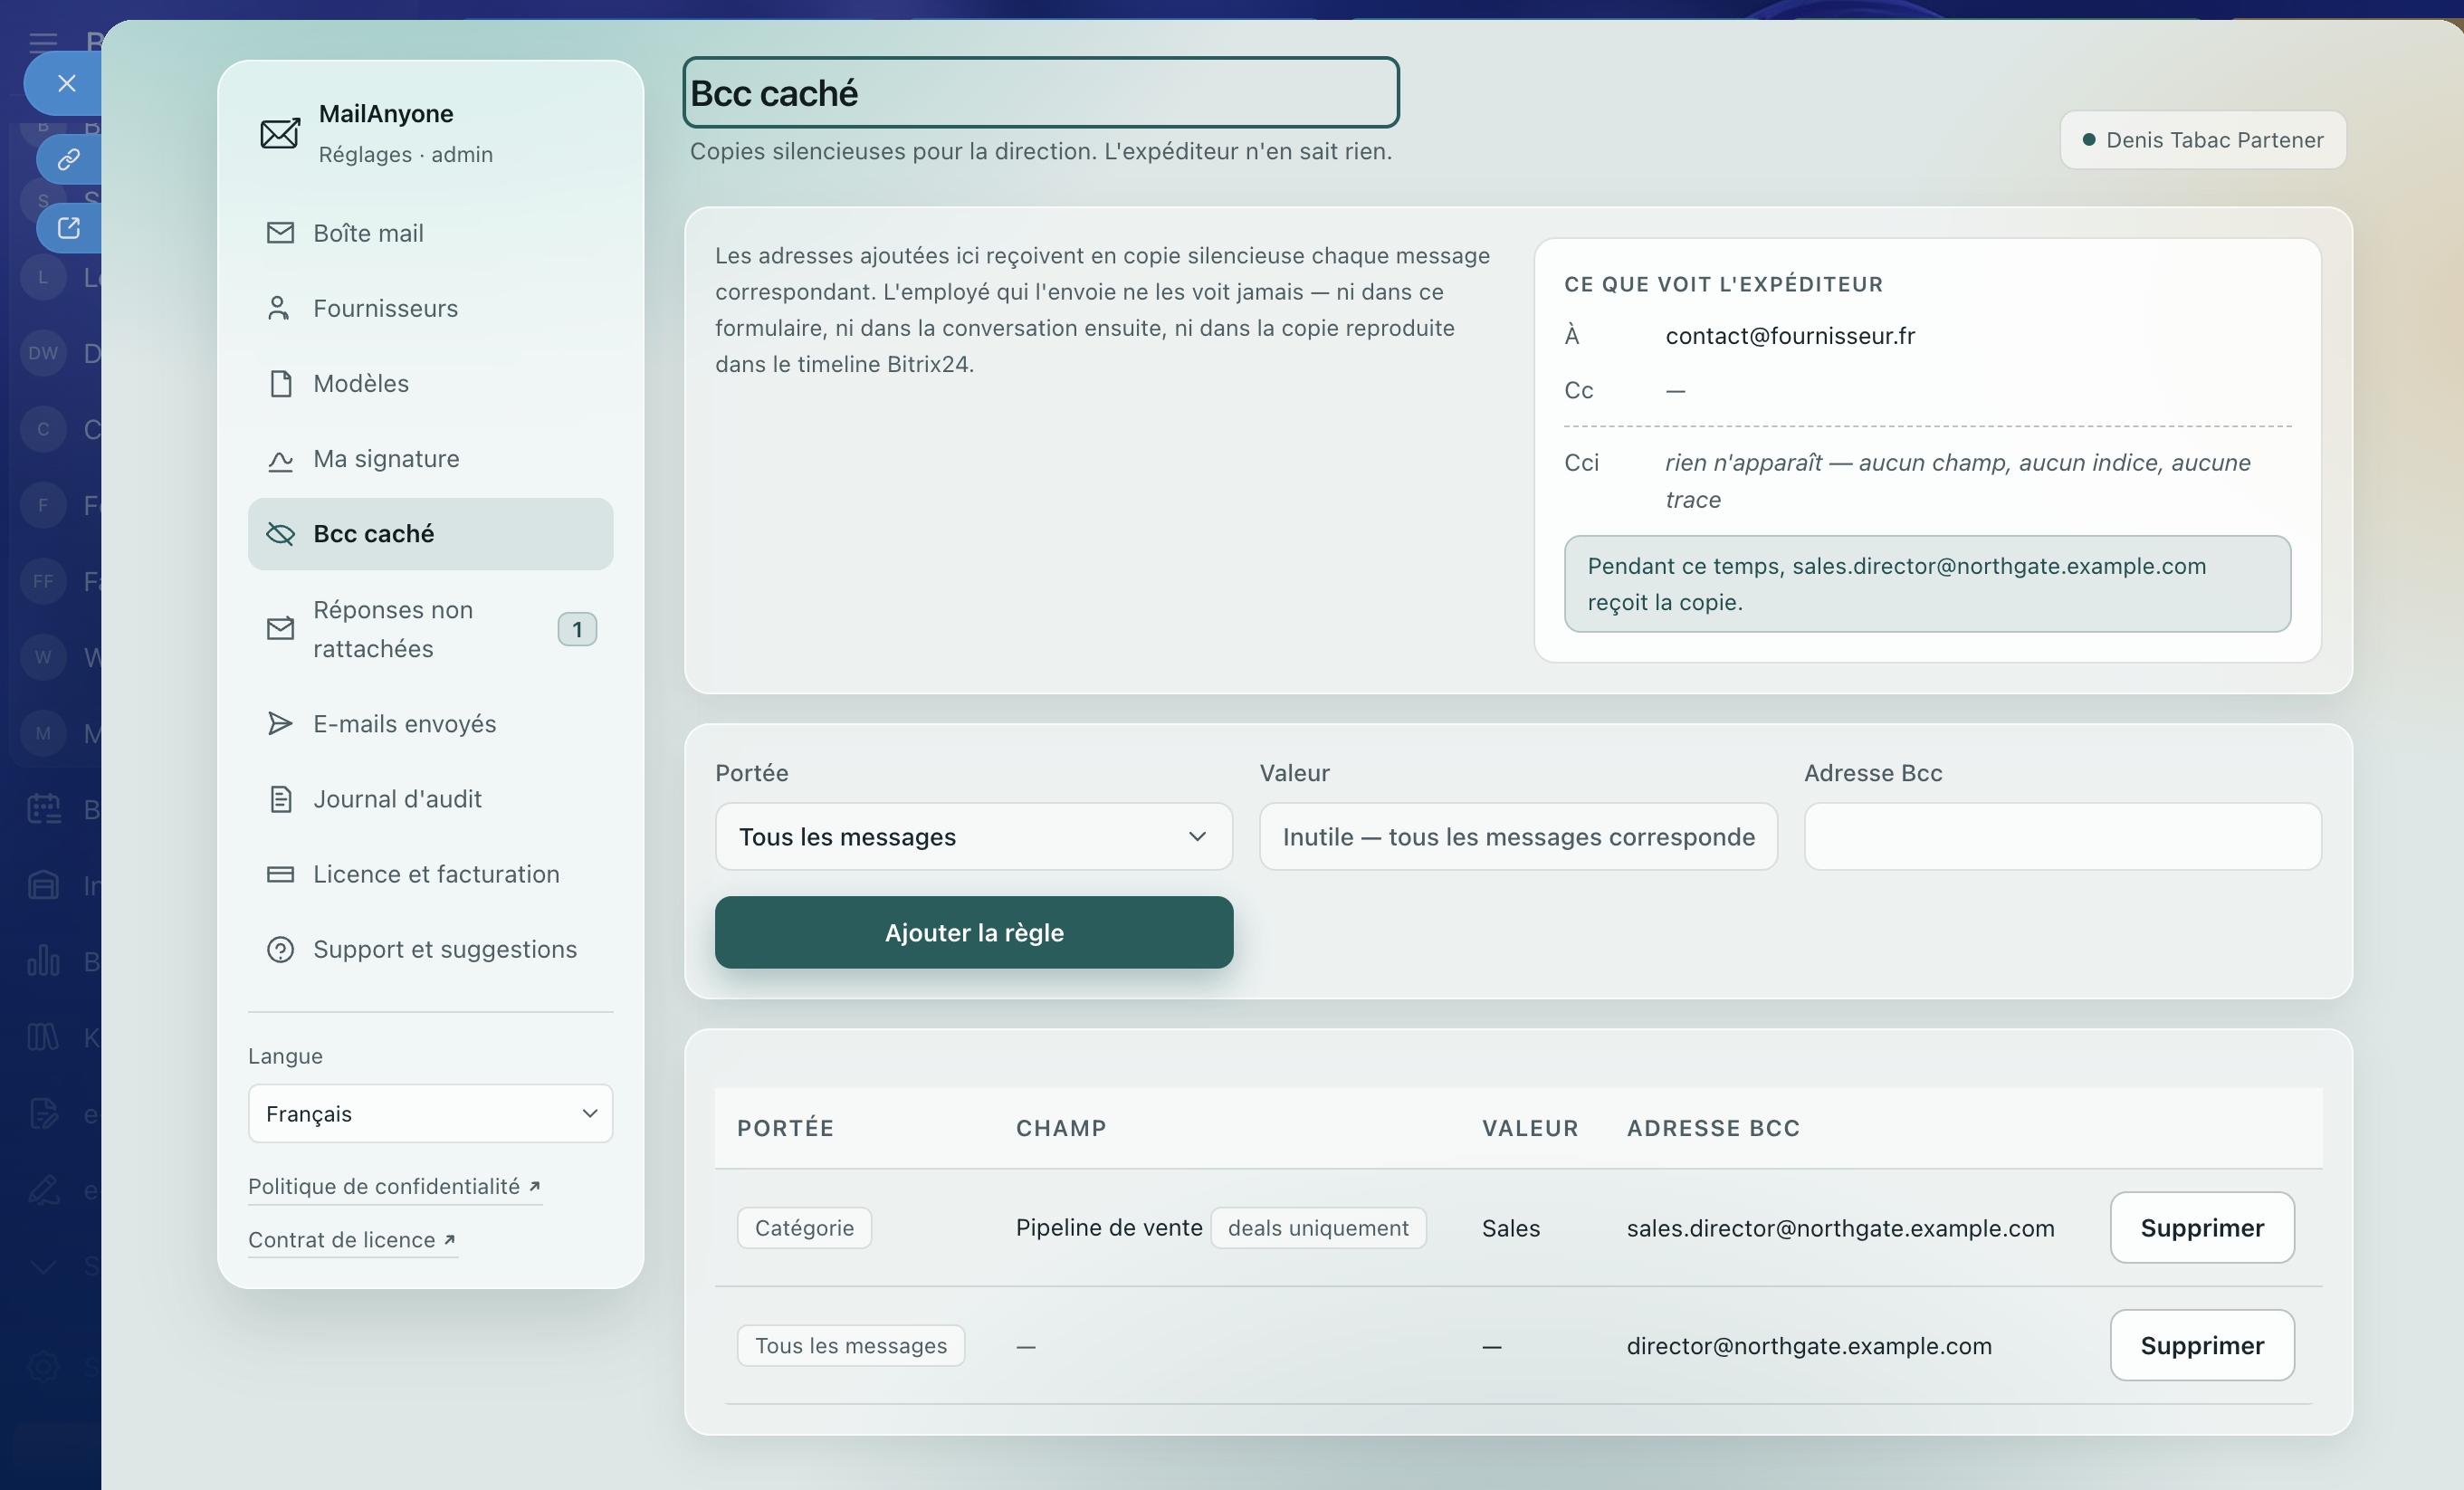This screenshot has width=2464, height=1490.
Task: Open the Journal d'audit section
Action: tap(430, 799)
